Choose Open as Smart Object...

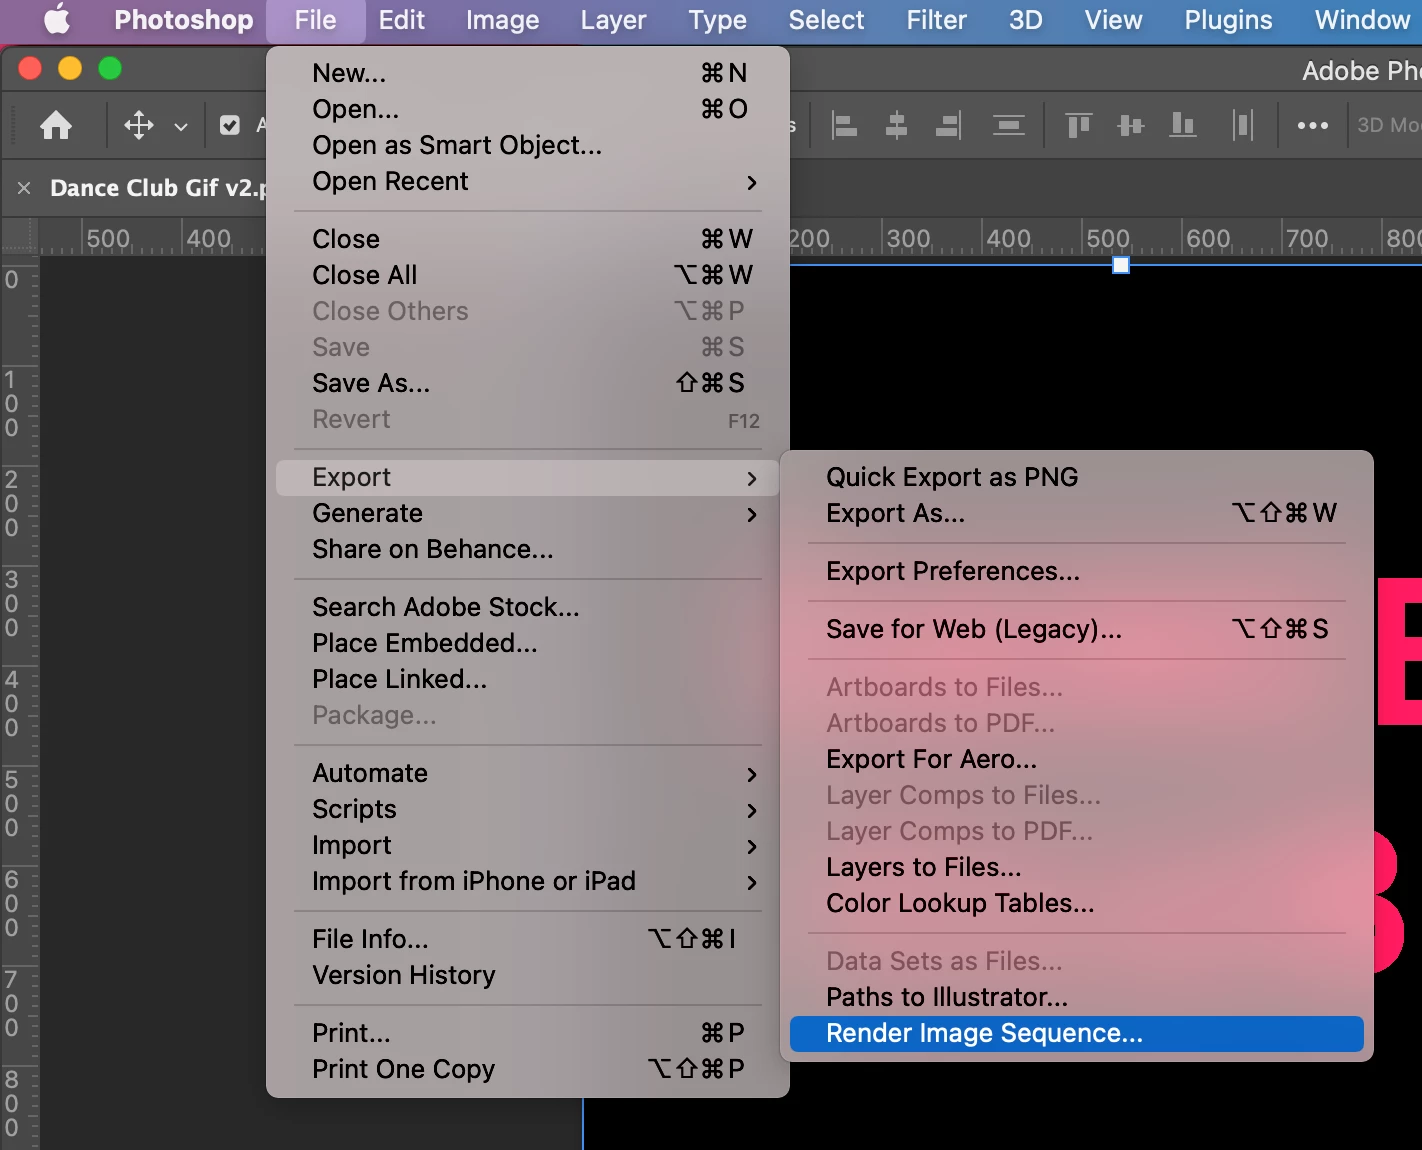click(x=528, y=145)
